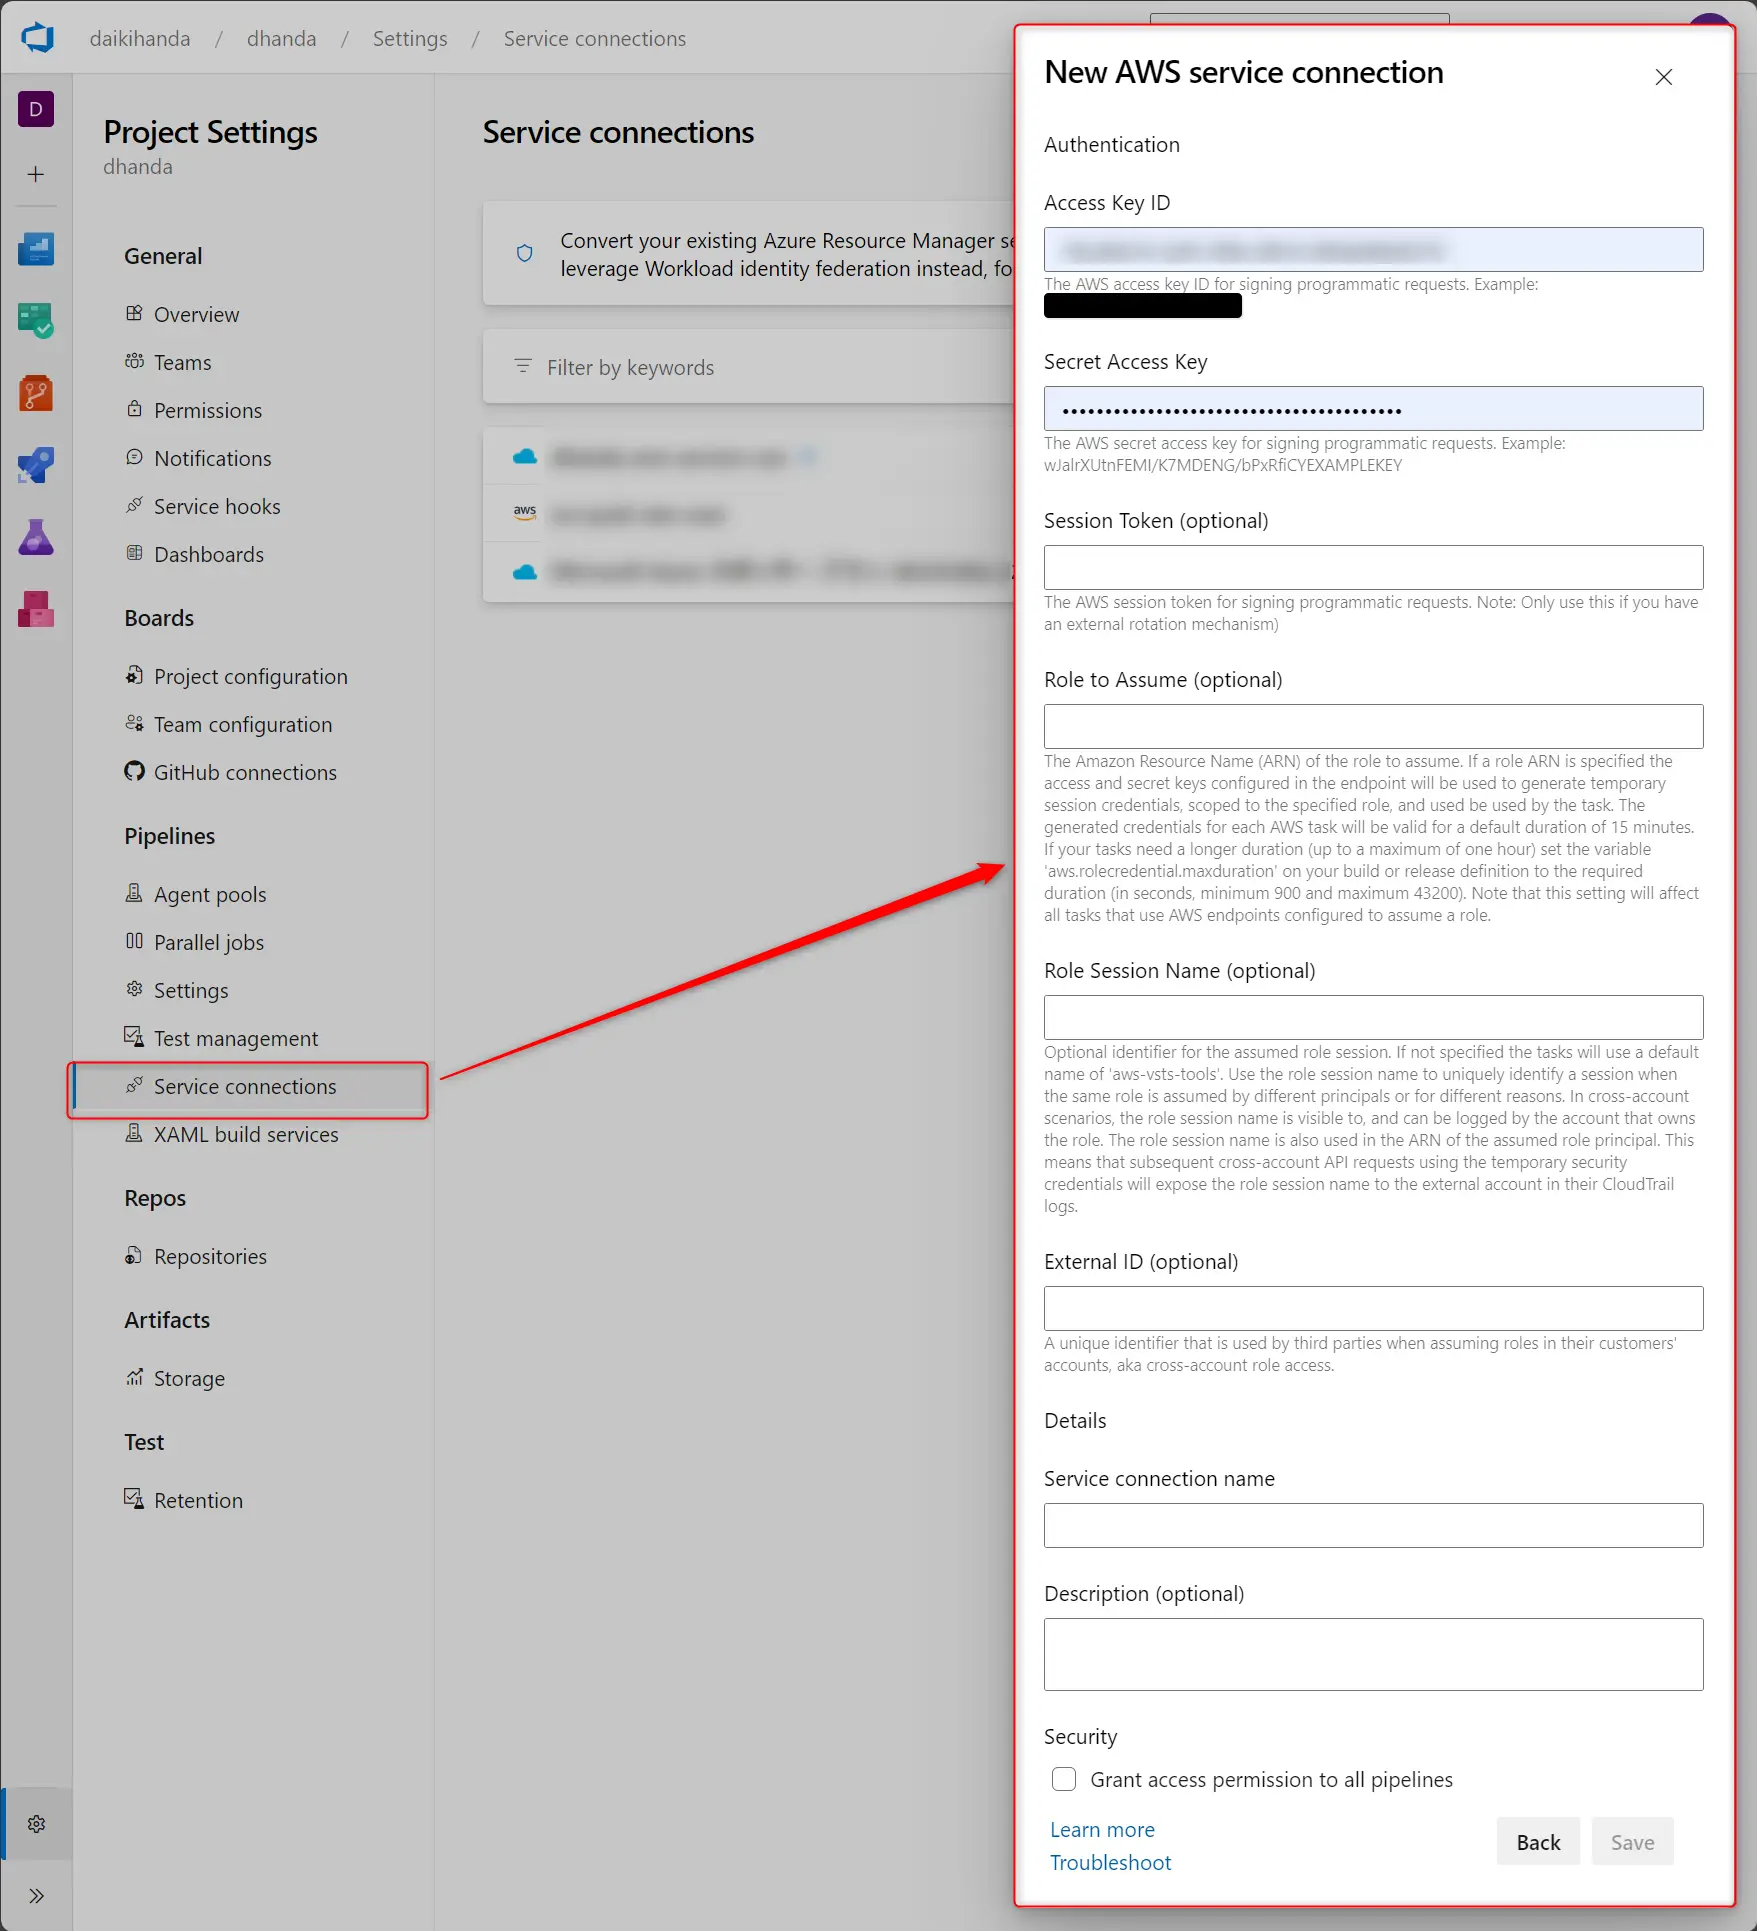Open Project configuration under Boards
This screenshot has height=1931, width=1757.
250,676
